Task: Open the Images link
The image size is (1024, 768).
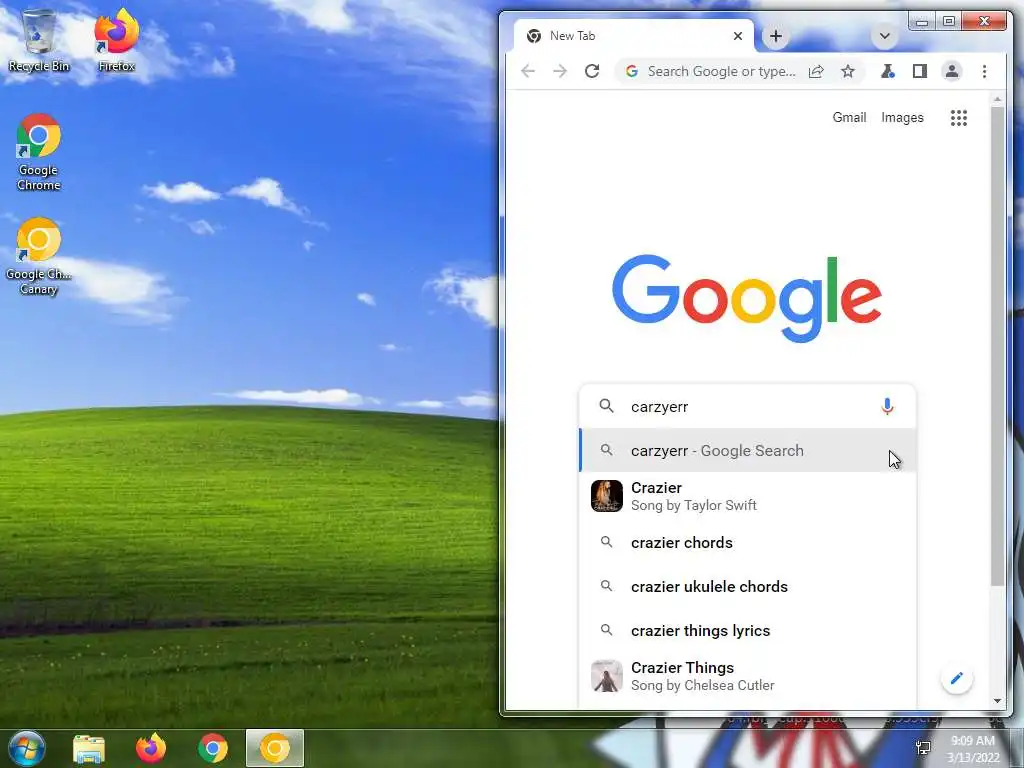Action: click(903, 118)
